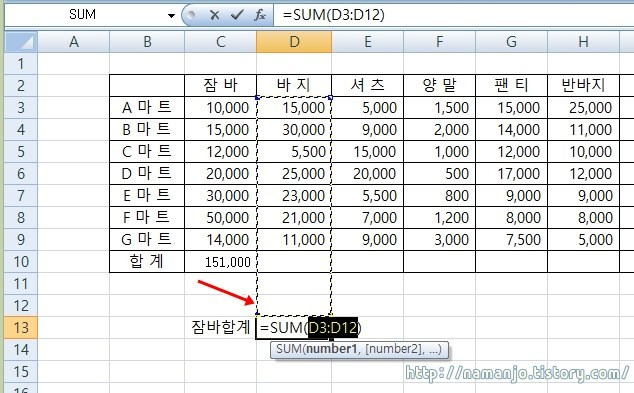This screenshot has width=634, height=393.
Task: Select the column E header
Action: [x=368, y=42]
